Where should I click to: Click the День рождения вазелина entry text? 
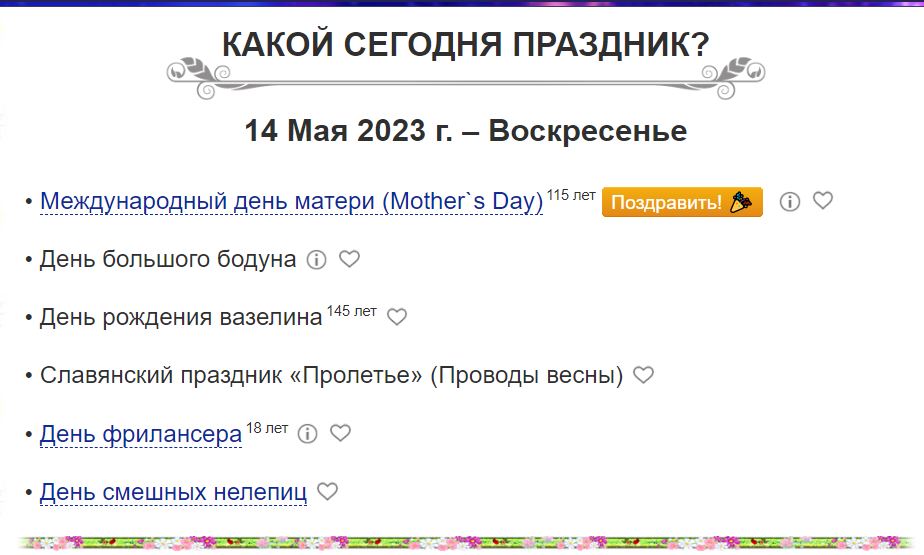[x=181, y=318]
